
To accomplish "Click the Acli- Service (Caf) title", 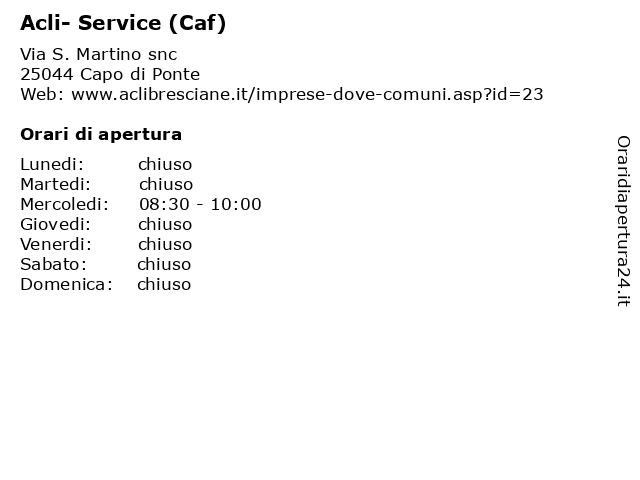I will (x=123, y=23).
